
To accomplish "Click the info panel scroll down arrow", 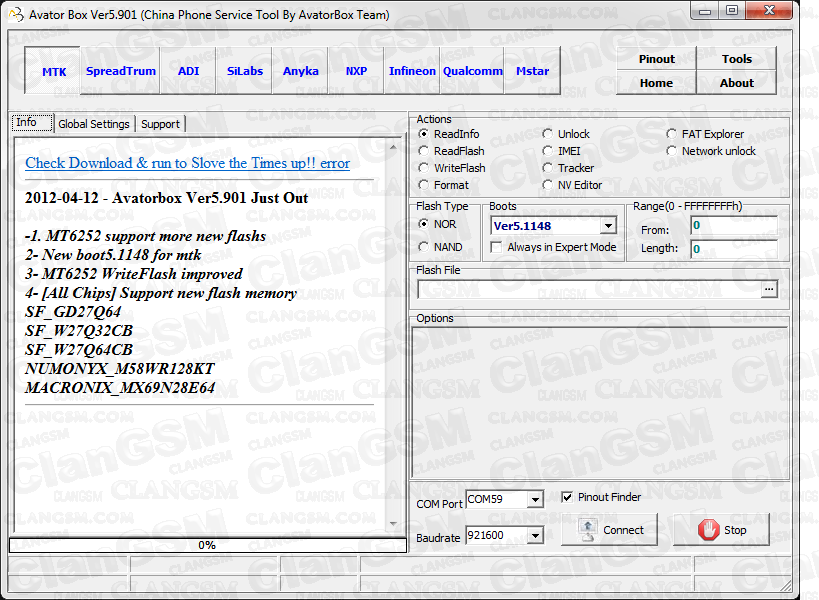I will (x=393, y=524).
